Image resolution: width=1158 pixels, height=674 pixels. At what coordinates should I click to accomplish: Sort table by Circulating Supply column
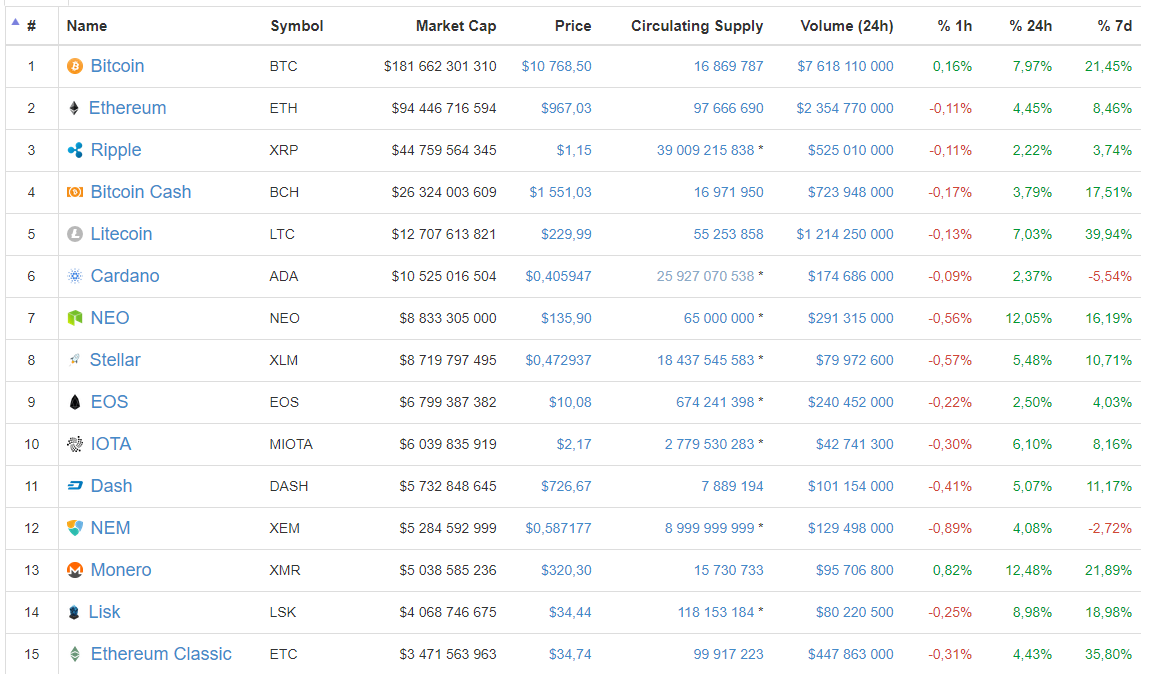(x=697, y=26)
